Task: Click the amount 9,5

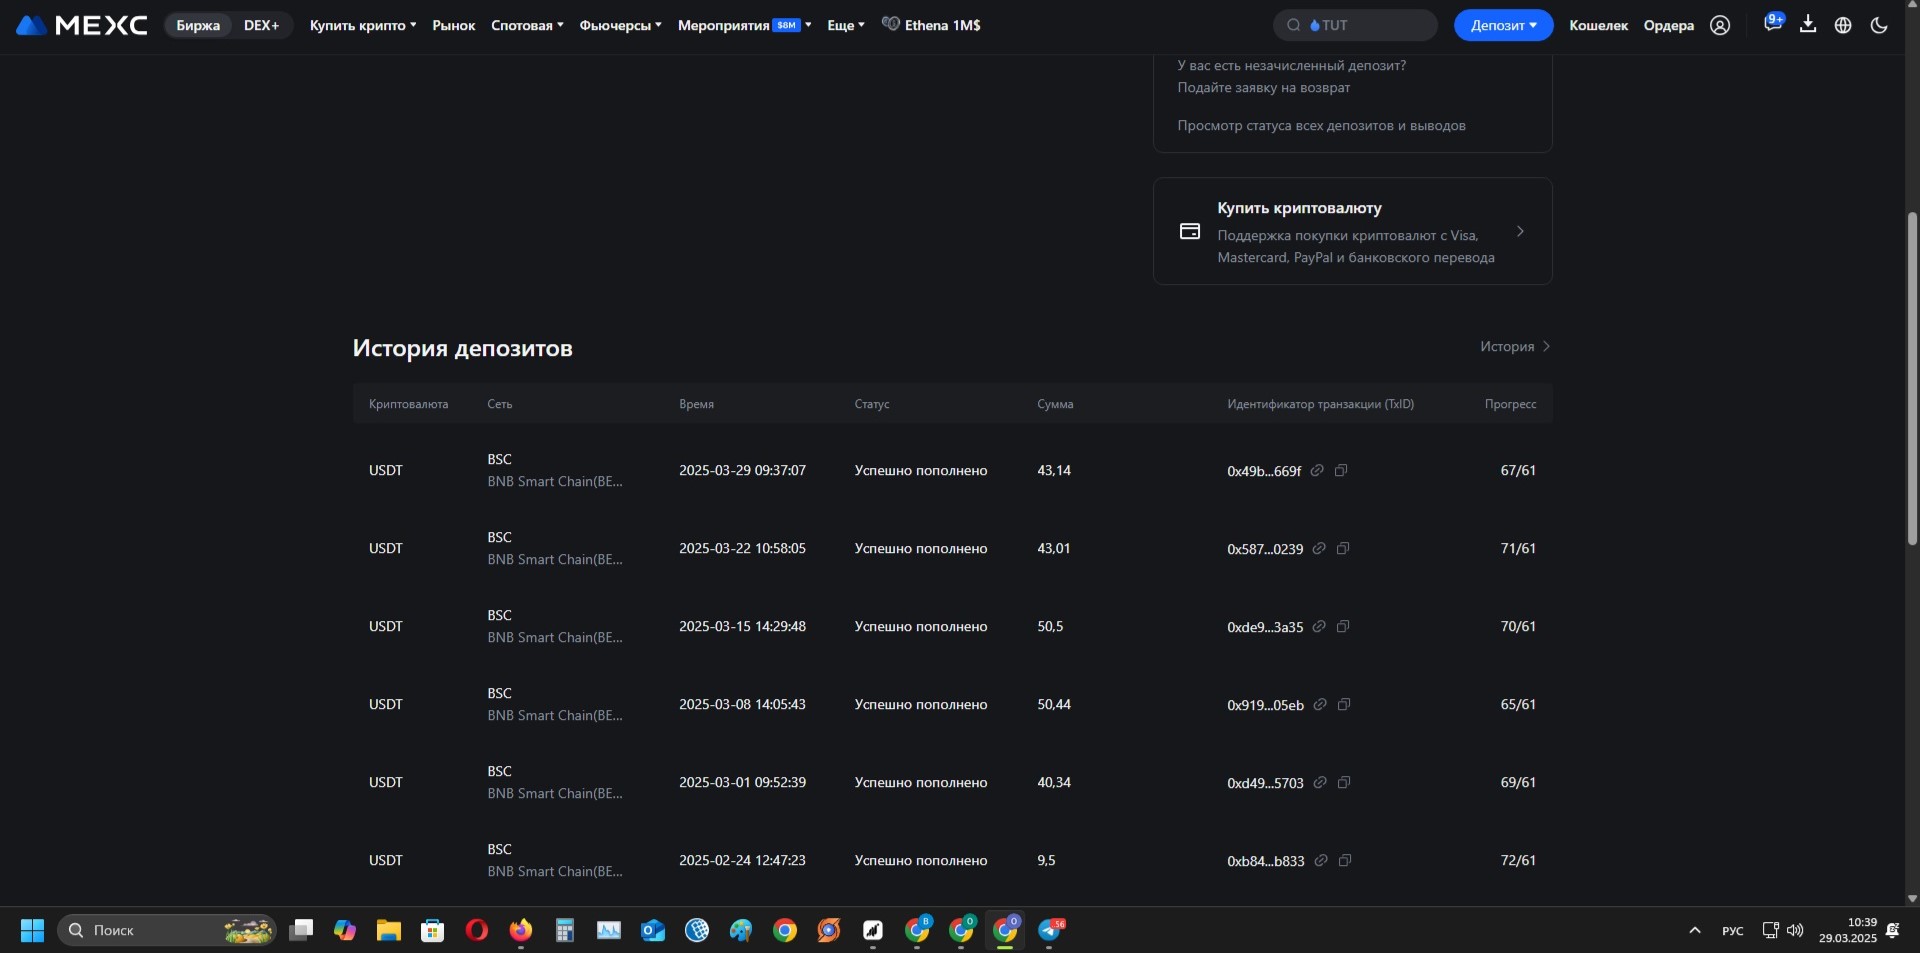Action: click(x=1046, y=860)
